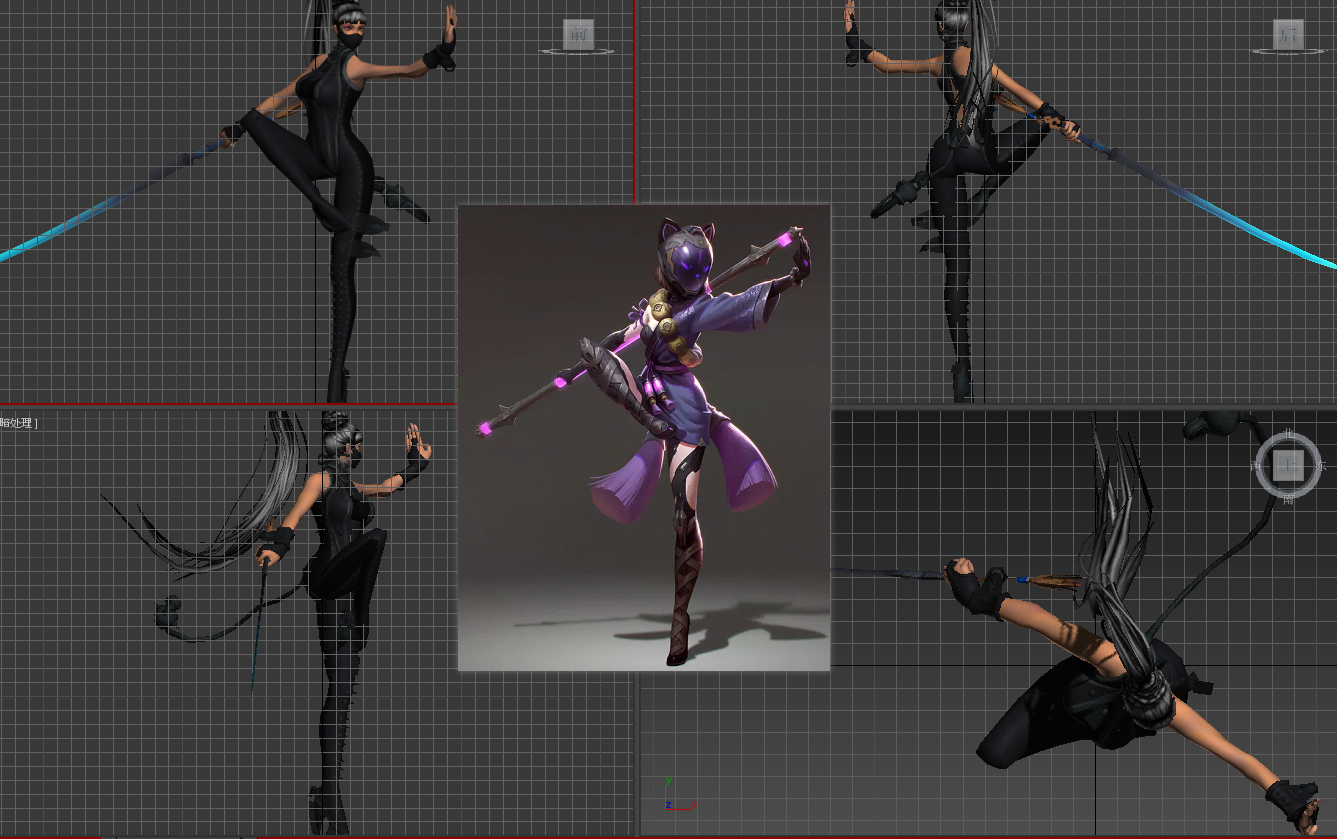The height and width of the screenshot is (839, 1337).
Task: Click the top (上) ViewCube face
Action: point(1288,465)
